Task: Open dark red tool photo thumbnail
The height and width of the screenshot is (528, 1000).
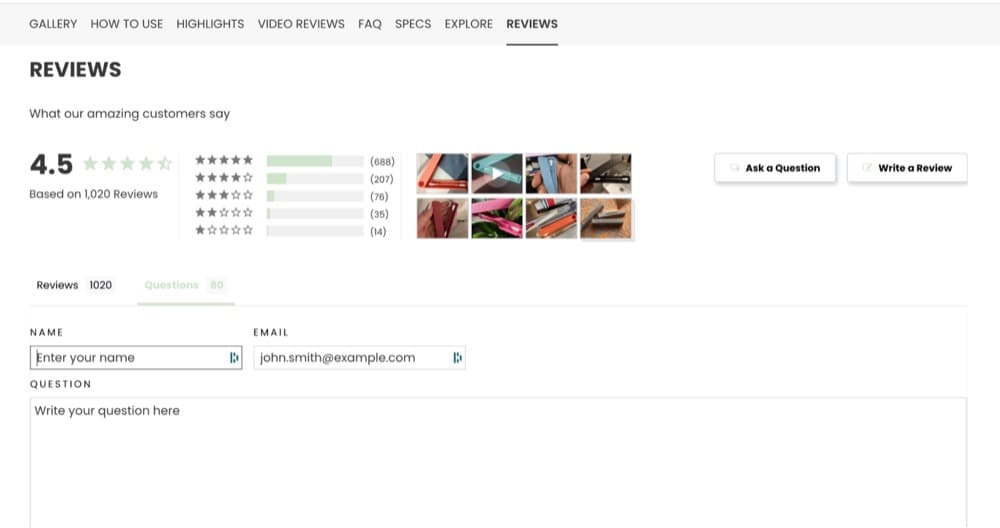Action: pos(442,218)
